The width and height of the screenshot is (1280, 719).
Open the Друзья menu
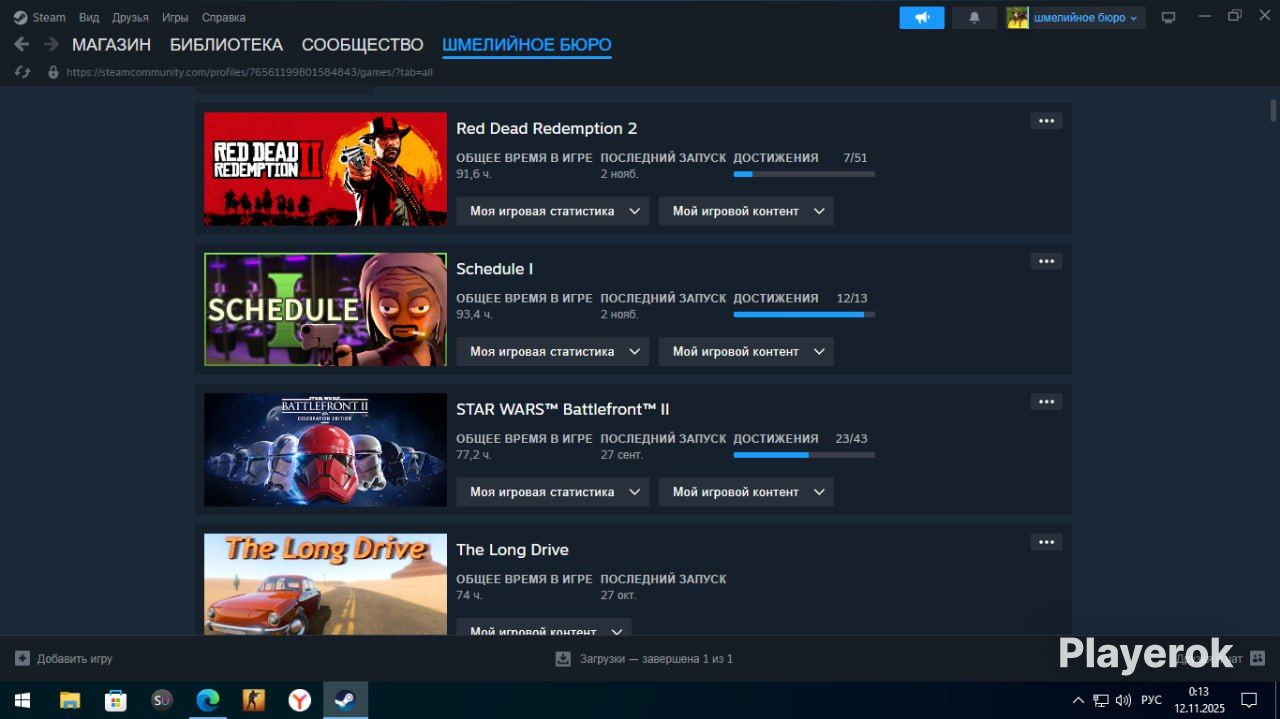pyautogui.click(x=130, y=17)
